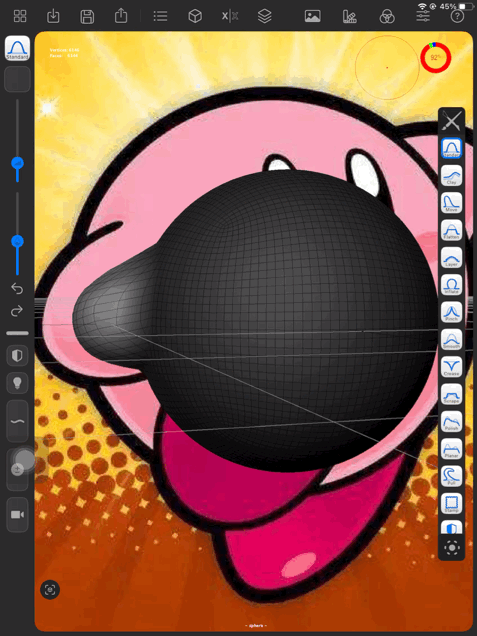Click the lower brush intensity slider handle
The height and width of the screenshot is (636, 477).
pyautogui.click(x=17, y=241)
